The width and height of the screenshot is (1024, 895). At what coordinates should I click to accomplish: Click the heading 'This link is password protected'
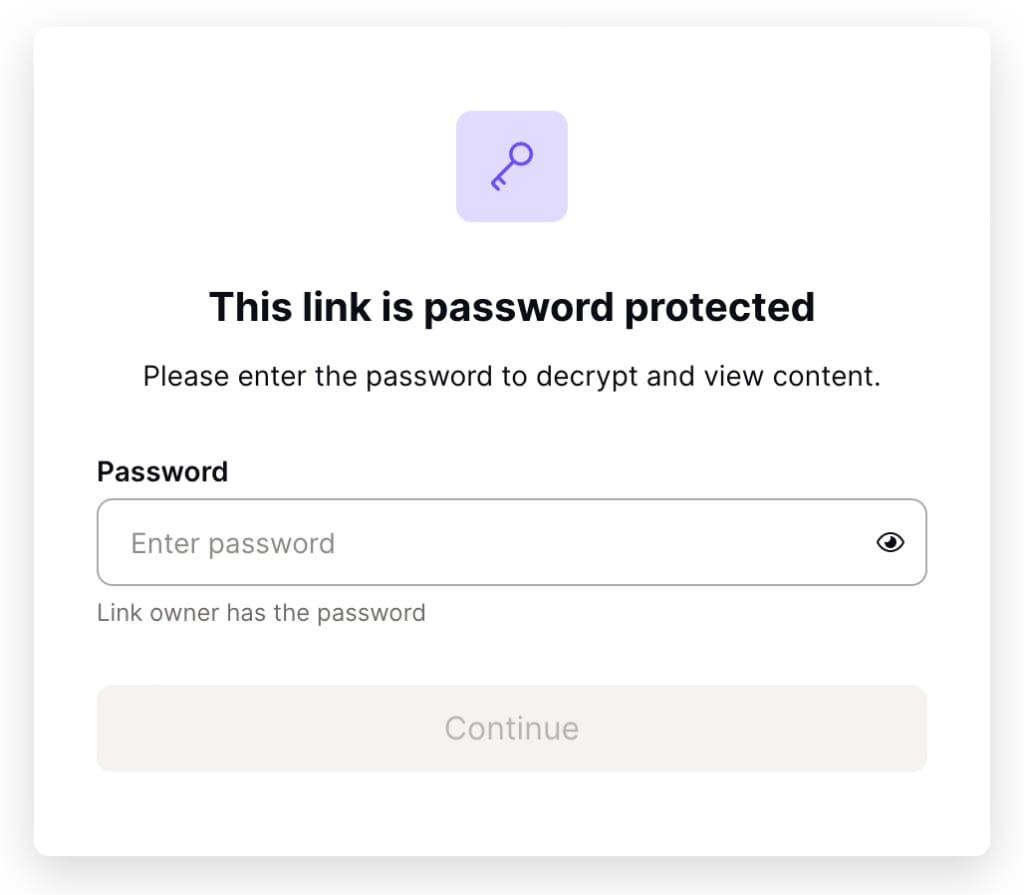tap(511, 307)
